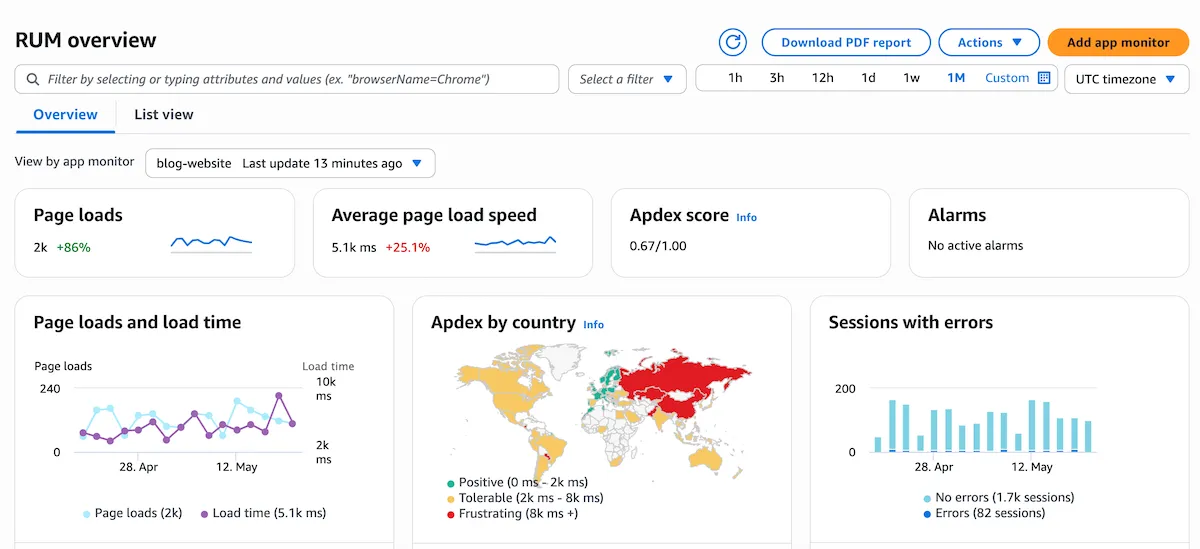Click the Add app monitor button
Screen dimensions: 1200x549
point(1118,42)
